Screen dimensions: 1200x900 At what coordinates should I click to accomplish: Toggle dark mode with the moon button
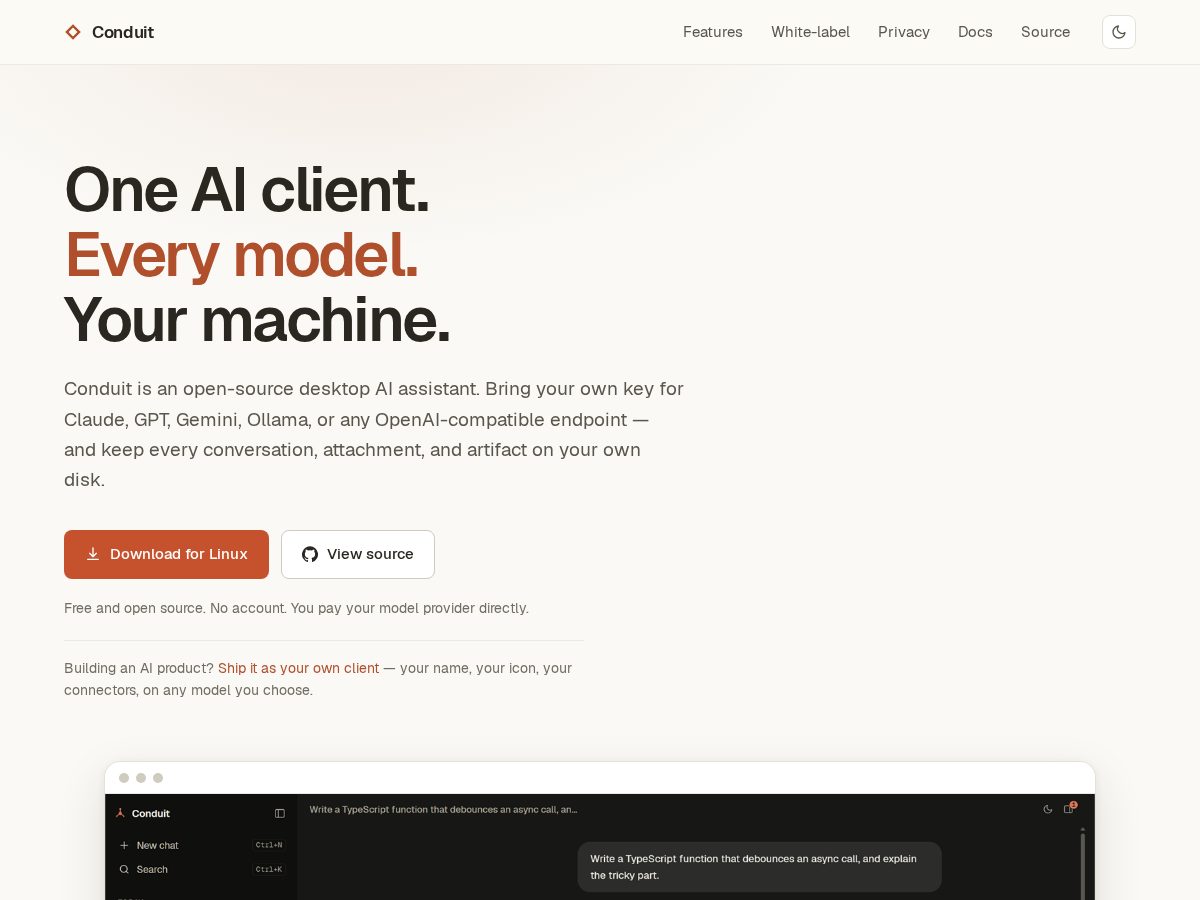click(x=1119, y=32)
